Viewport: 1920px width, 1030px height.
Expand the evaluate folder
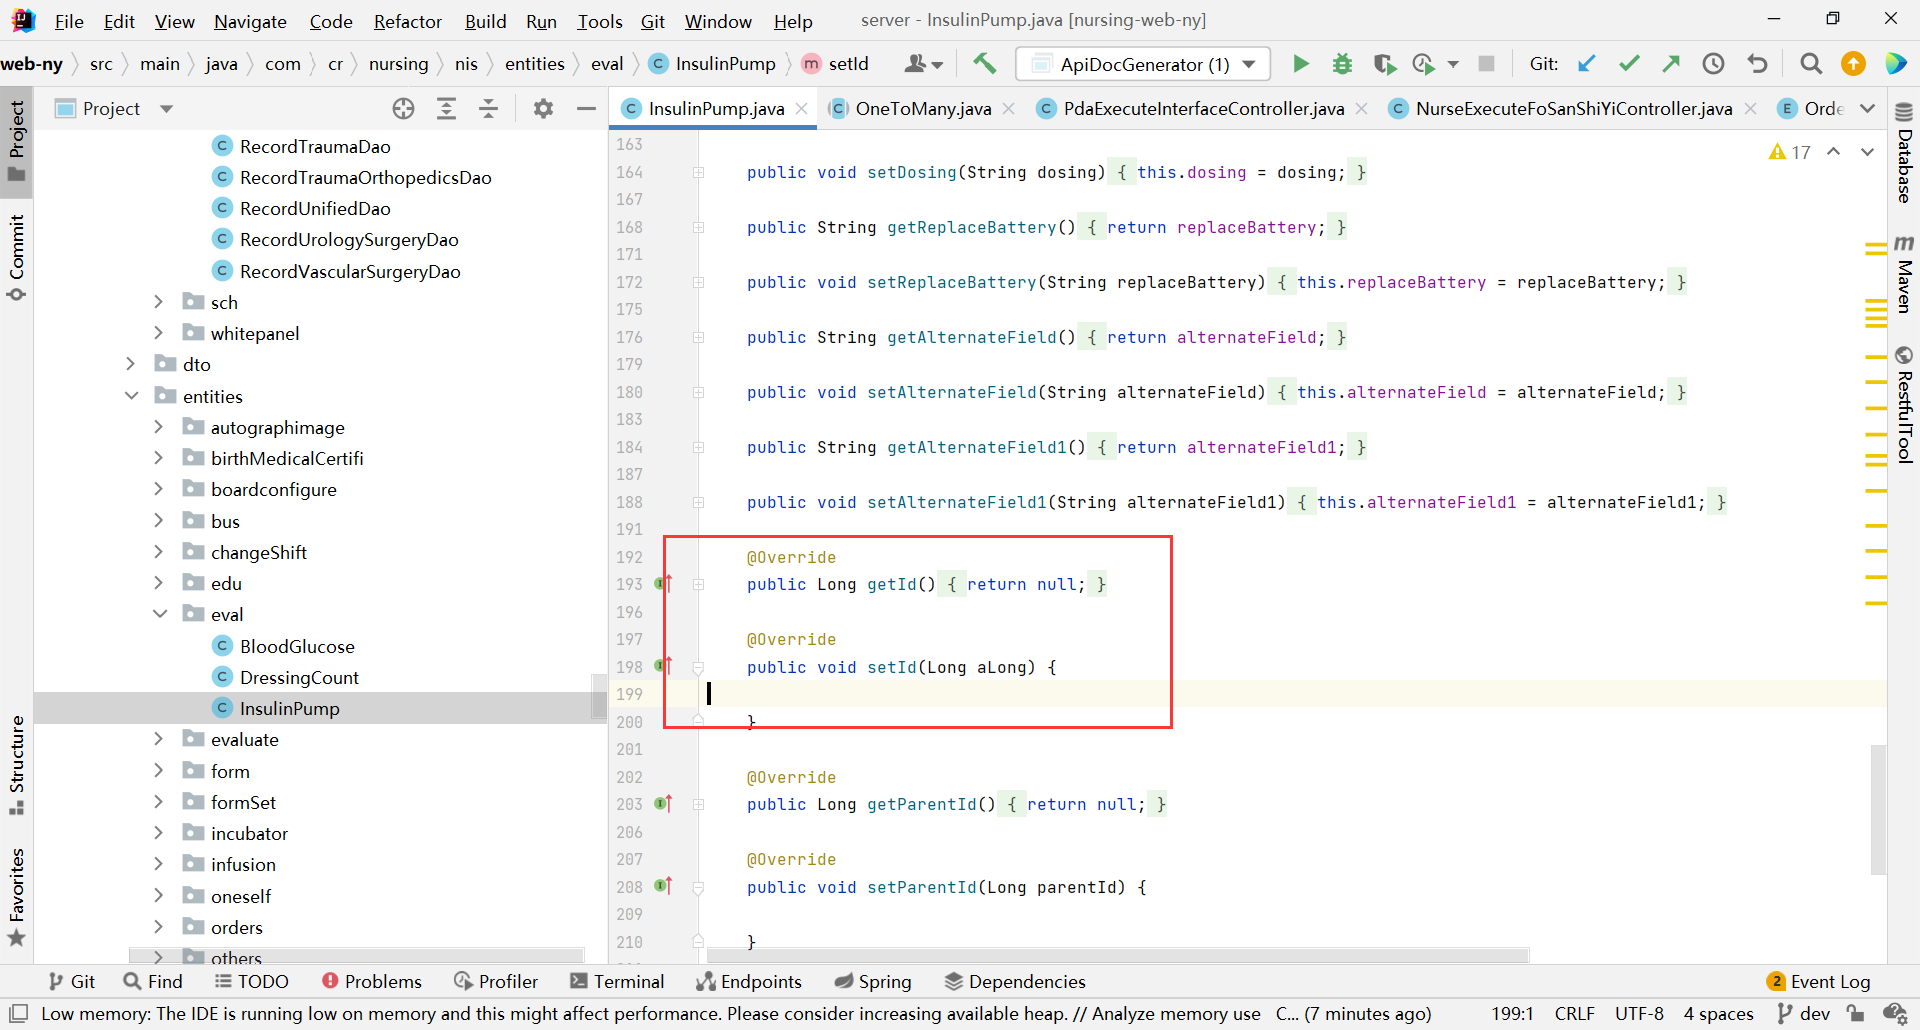158,739
